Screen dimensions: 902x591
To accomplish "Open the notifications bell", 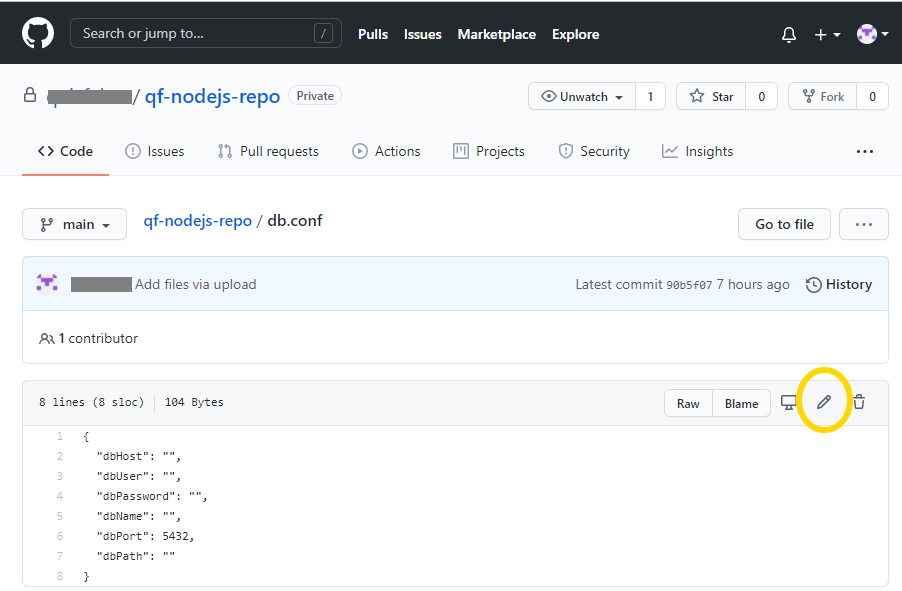I will 789,34.
